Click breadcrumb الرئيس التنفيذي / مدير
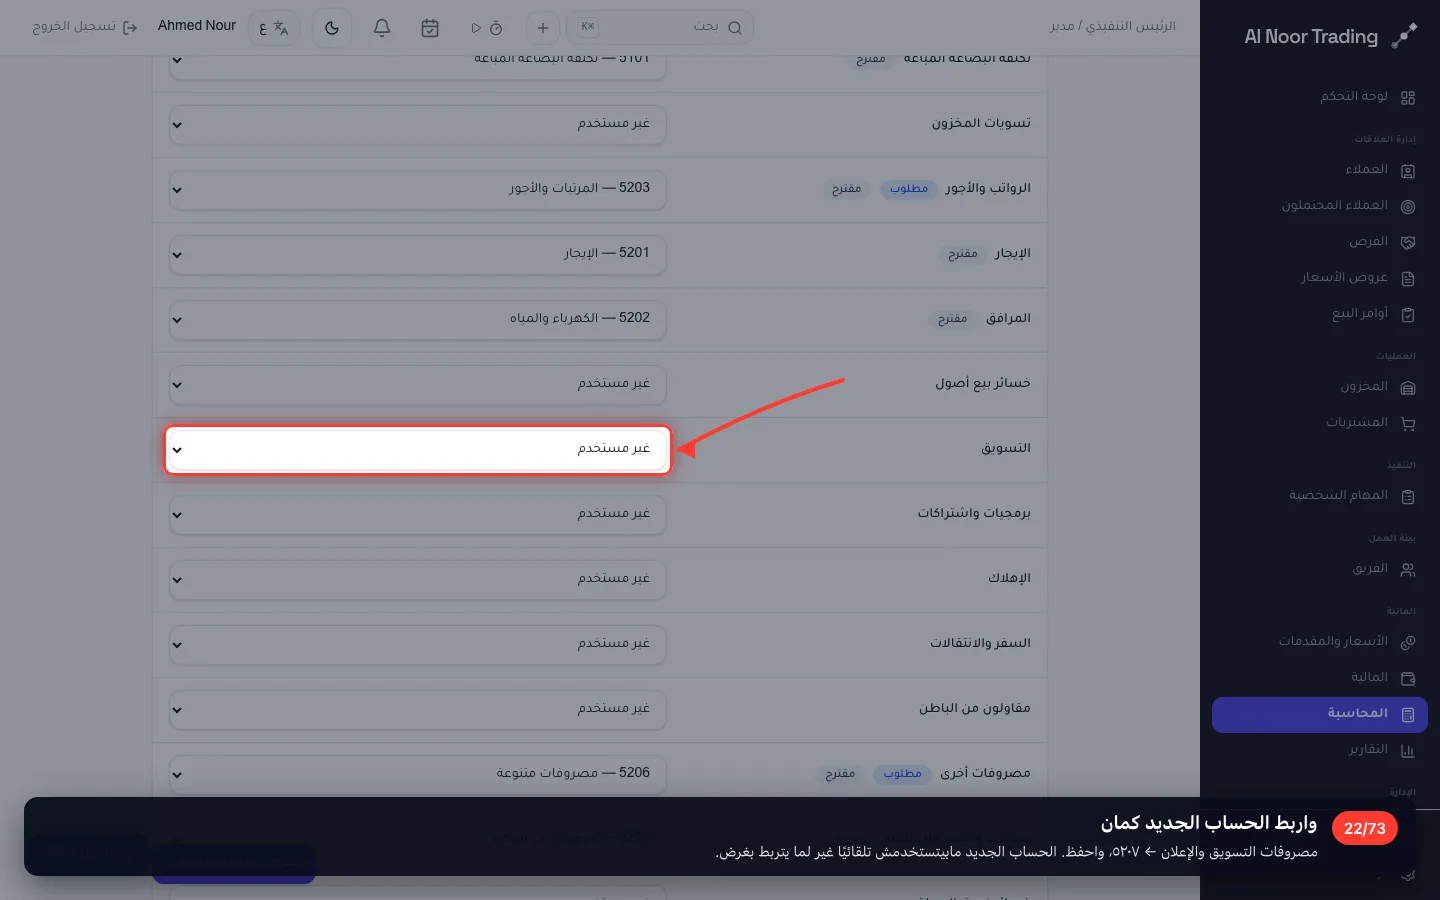This screenshot has width=1440, height=900. (1113, 26)
